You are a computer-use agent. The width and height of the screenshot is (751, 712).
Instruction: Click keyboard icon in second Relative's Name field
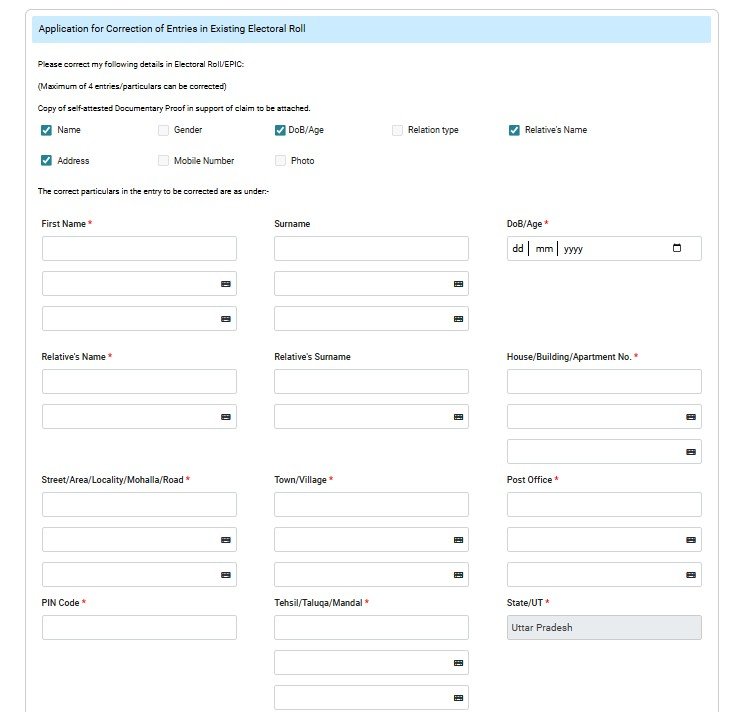tap(225, 417)
